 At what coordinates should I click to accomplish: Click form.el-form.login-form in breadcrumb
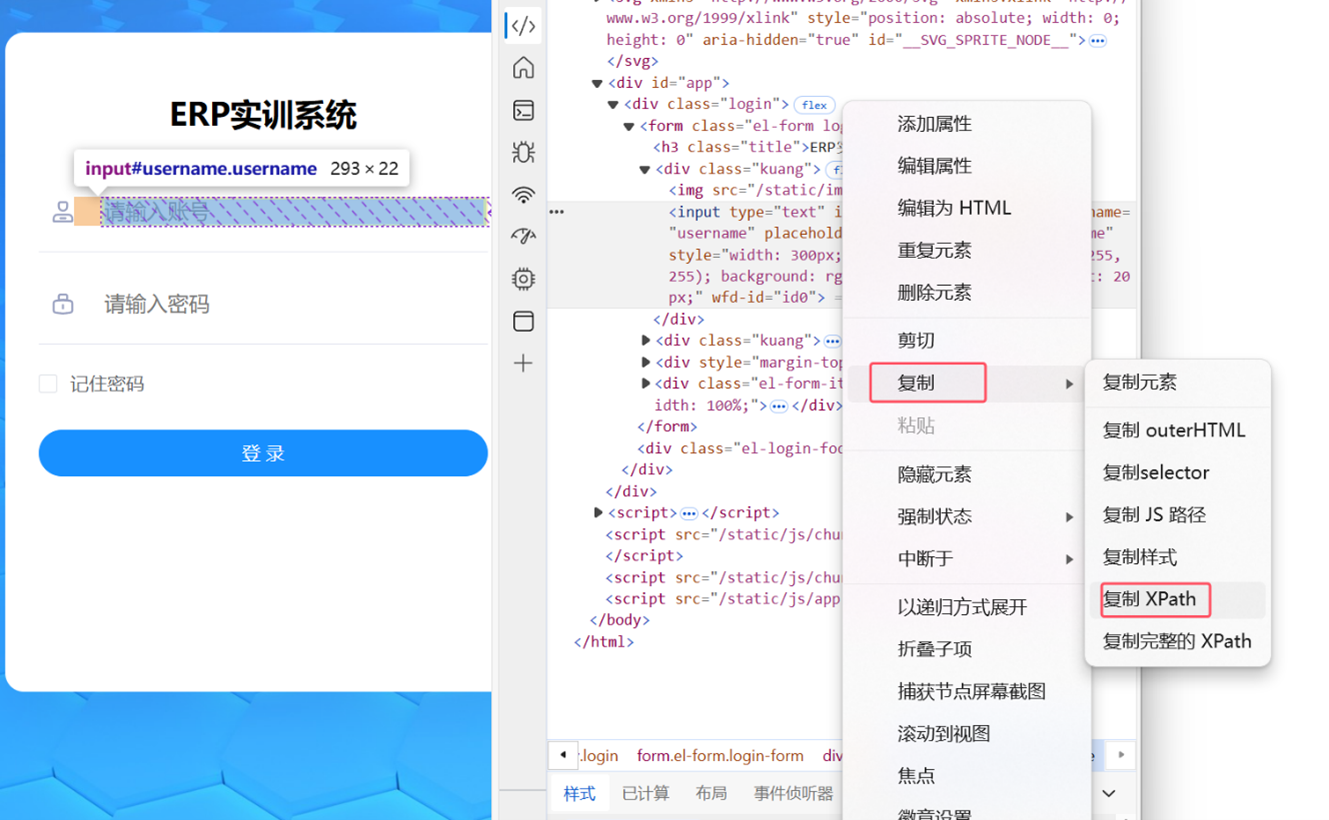click(x=720, y=756)
